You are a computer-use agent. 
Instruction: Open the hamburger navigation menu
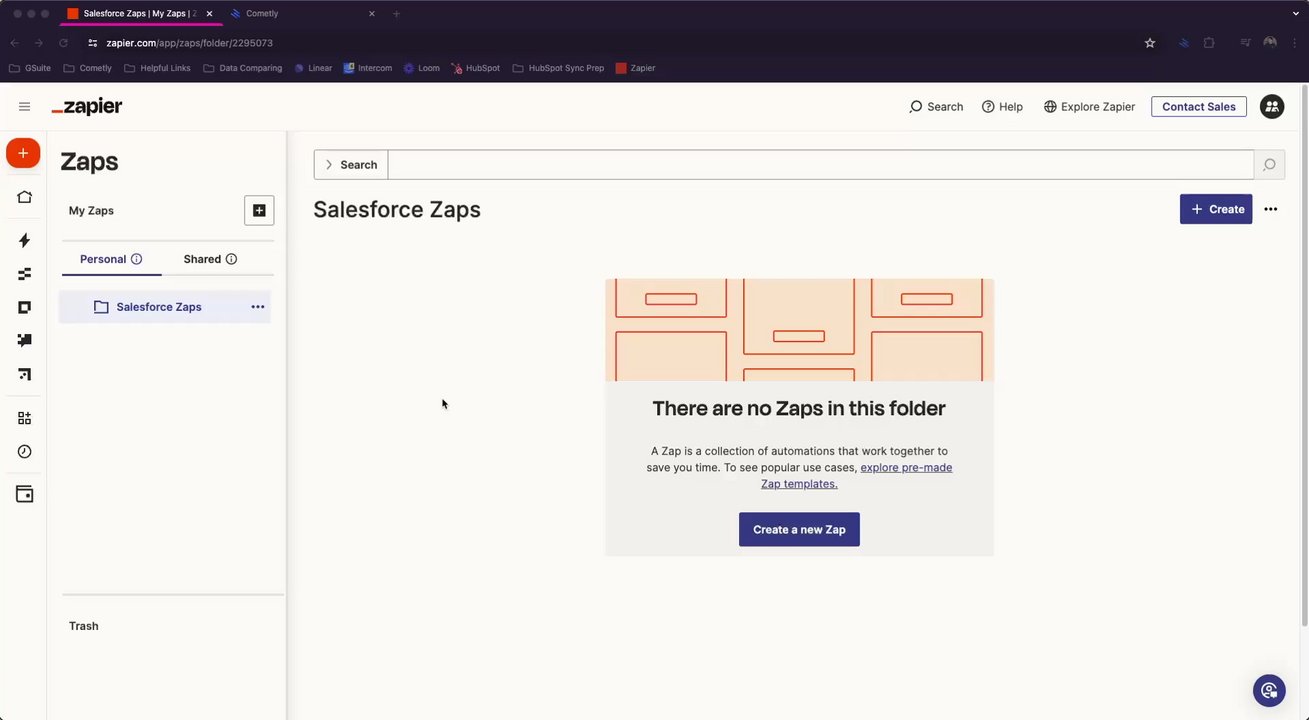click(x=25, y=107)
